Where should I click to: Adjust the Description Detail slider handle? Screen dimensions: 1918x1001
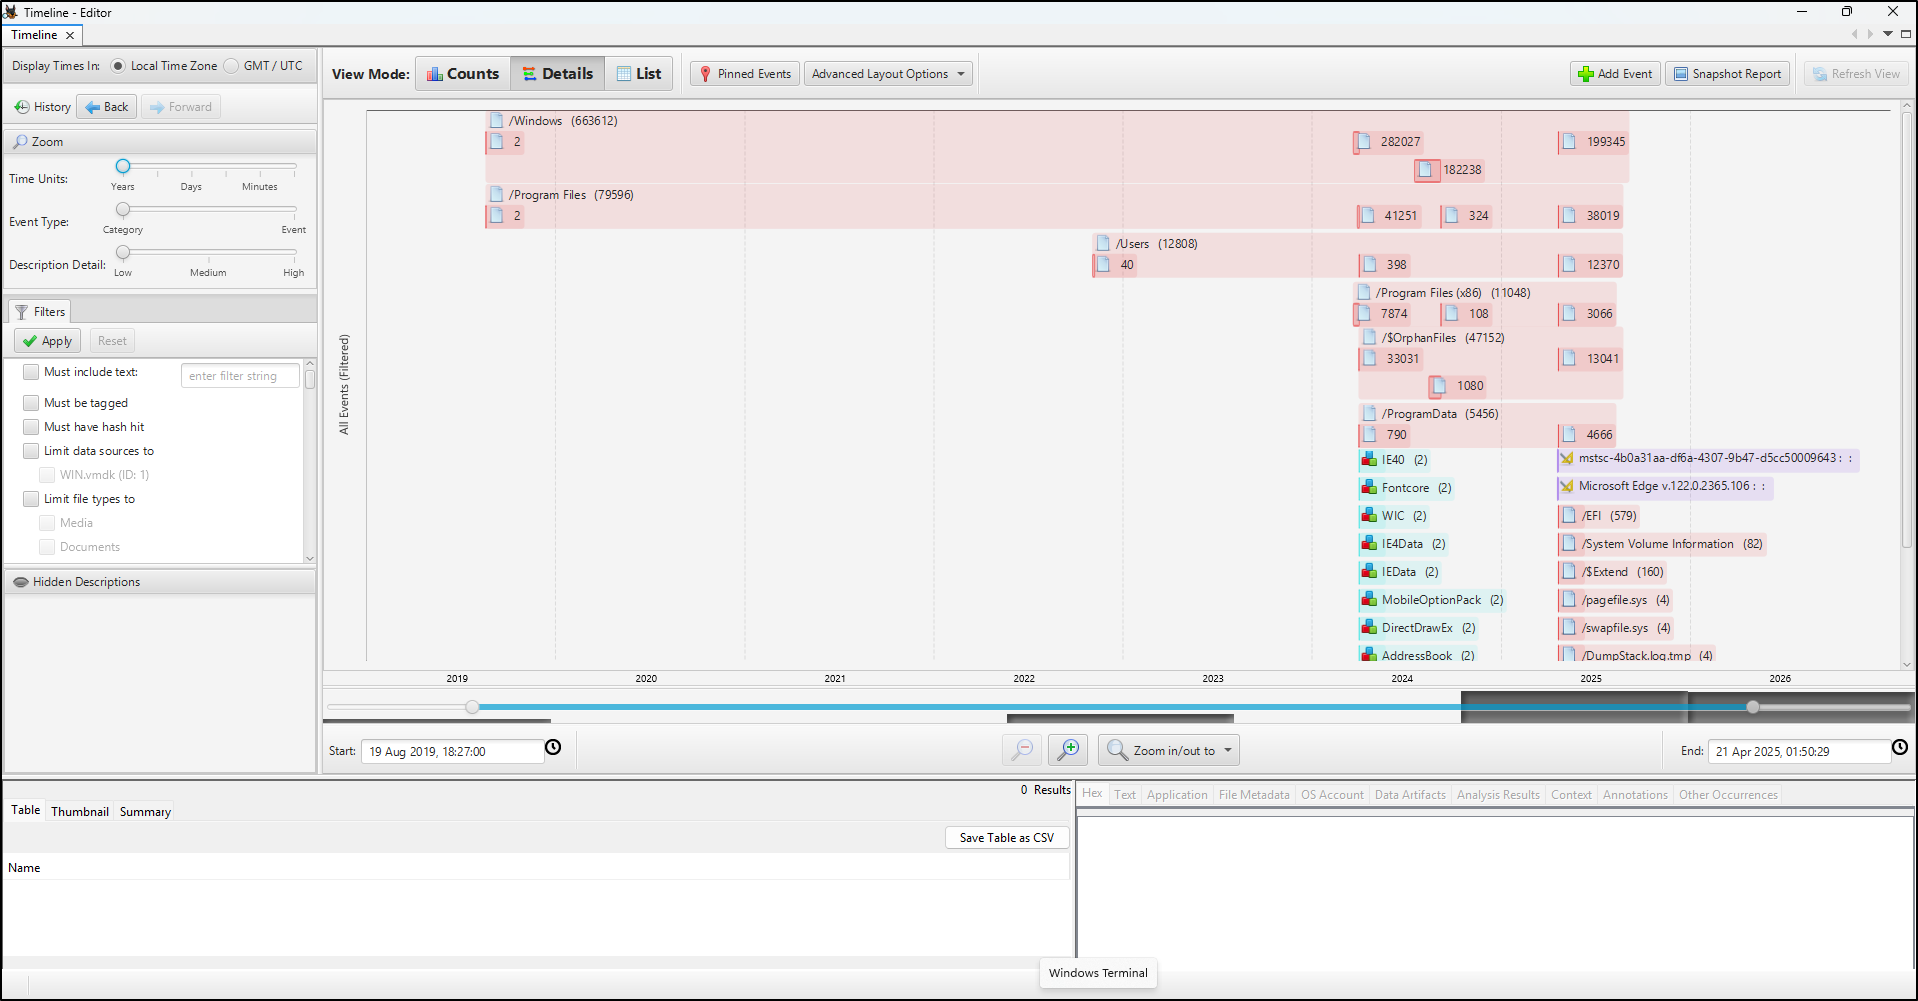(x=123, y=252)
